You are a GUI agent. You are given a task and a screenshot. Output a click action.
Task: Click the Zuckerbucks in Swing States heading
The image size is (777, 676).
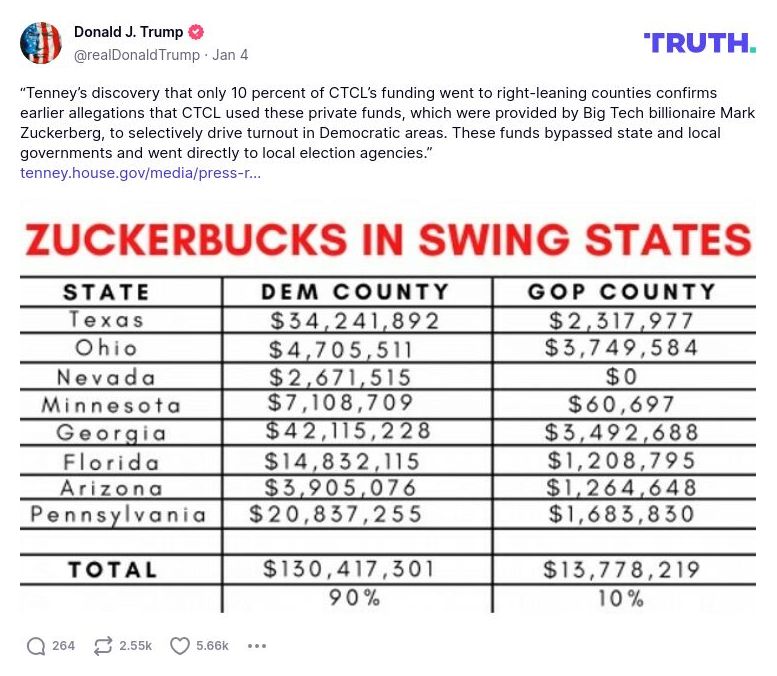[388, 240]
